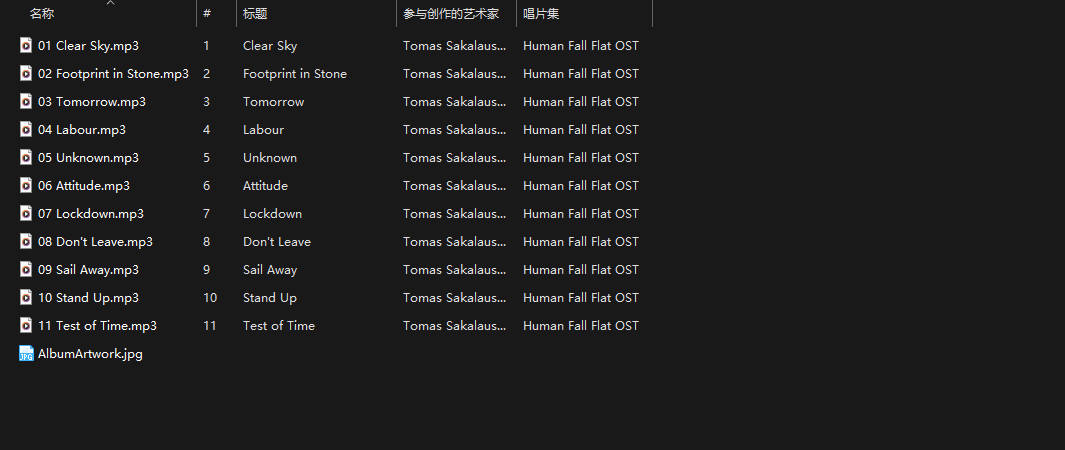Click the mp3 icon of 01 Clear Sky
The image size is (1065, 450).
point(27,45)
